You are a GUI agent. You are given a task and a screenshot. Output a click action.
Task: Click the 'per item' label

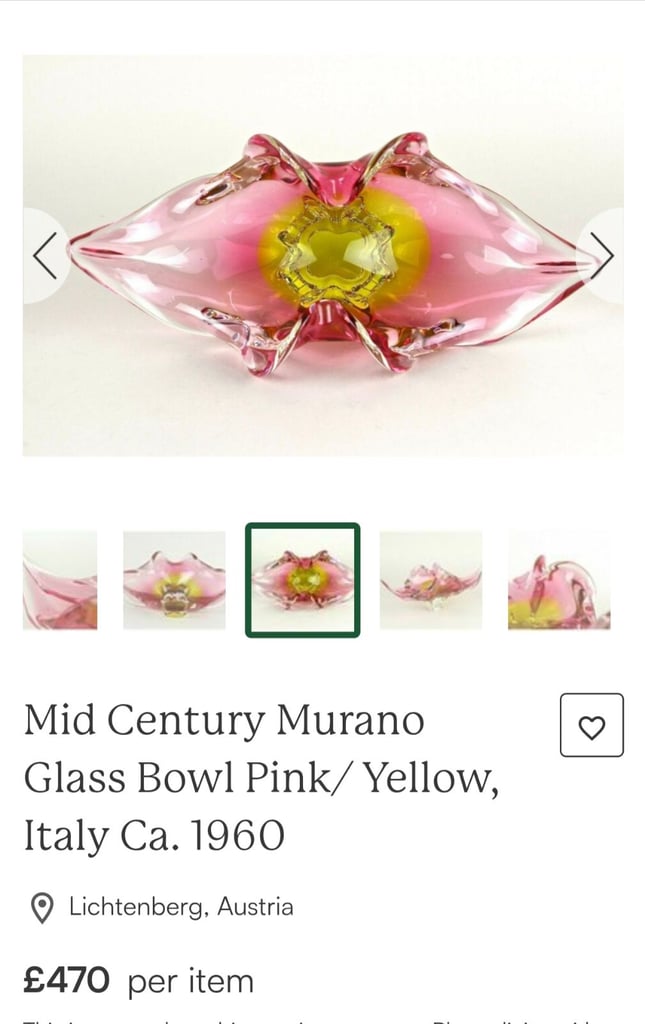191,982
